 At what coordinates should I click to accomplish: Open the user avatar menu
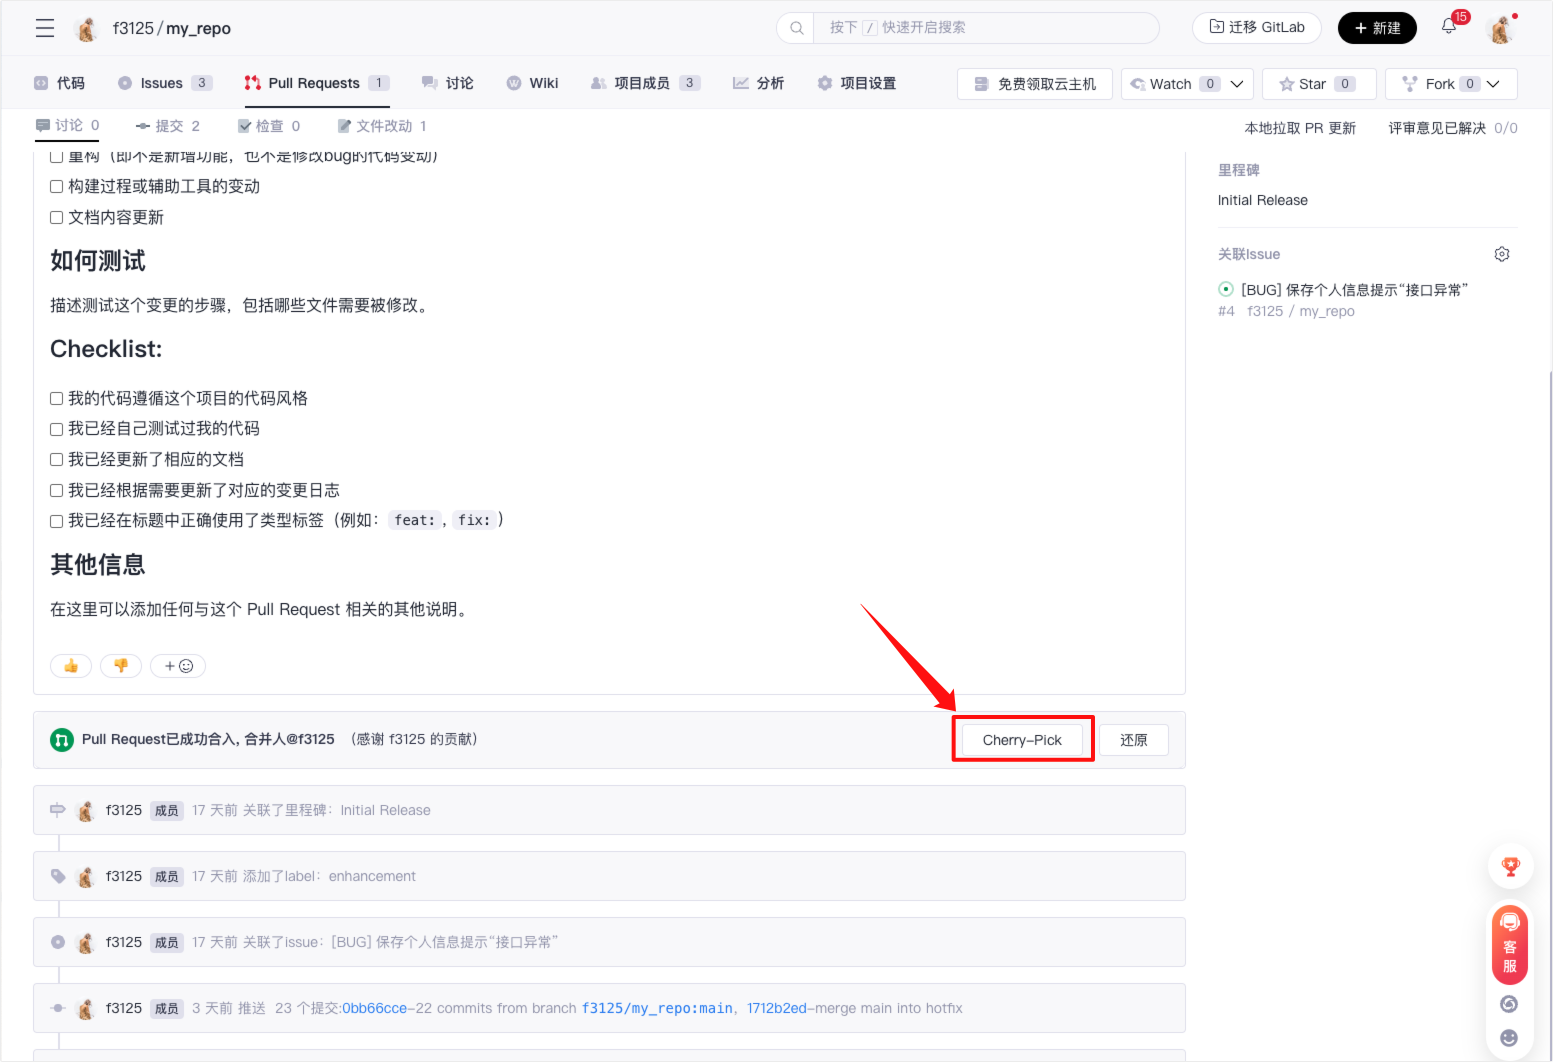coord(1500,29)
